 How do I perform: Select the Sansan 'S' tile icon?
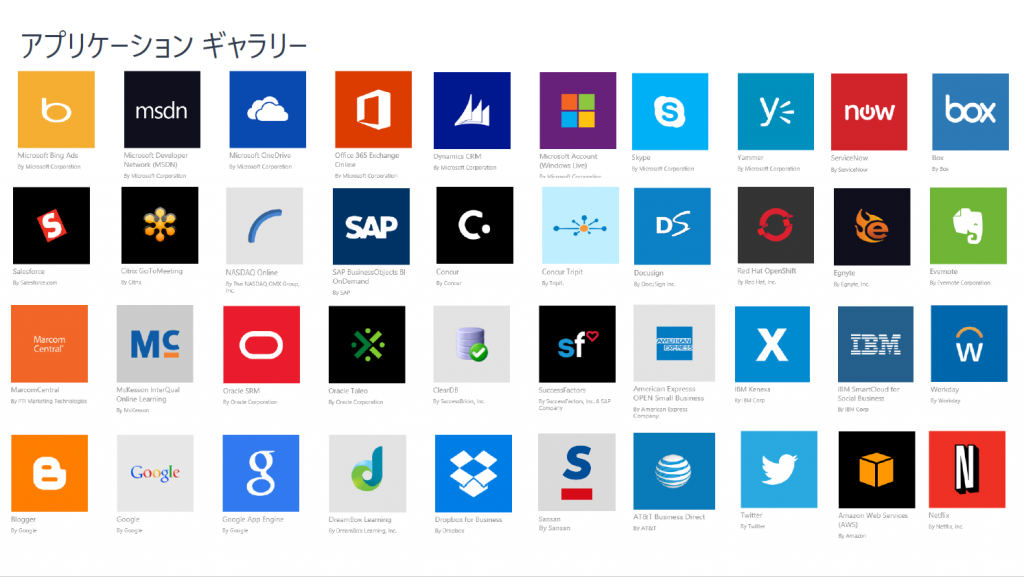point(577,472)
